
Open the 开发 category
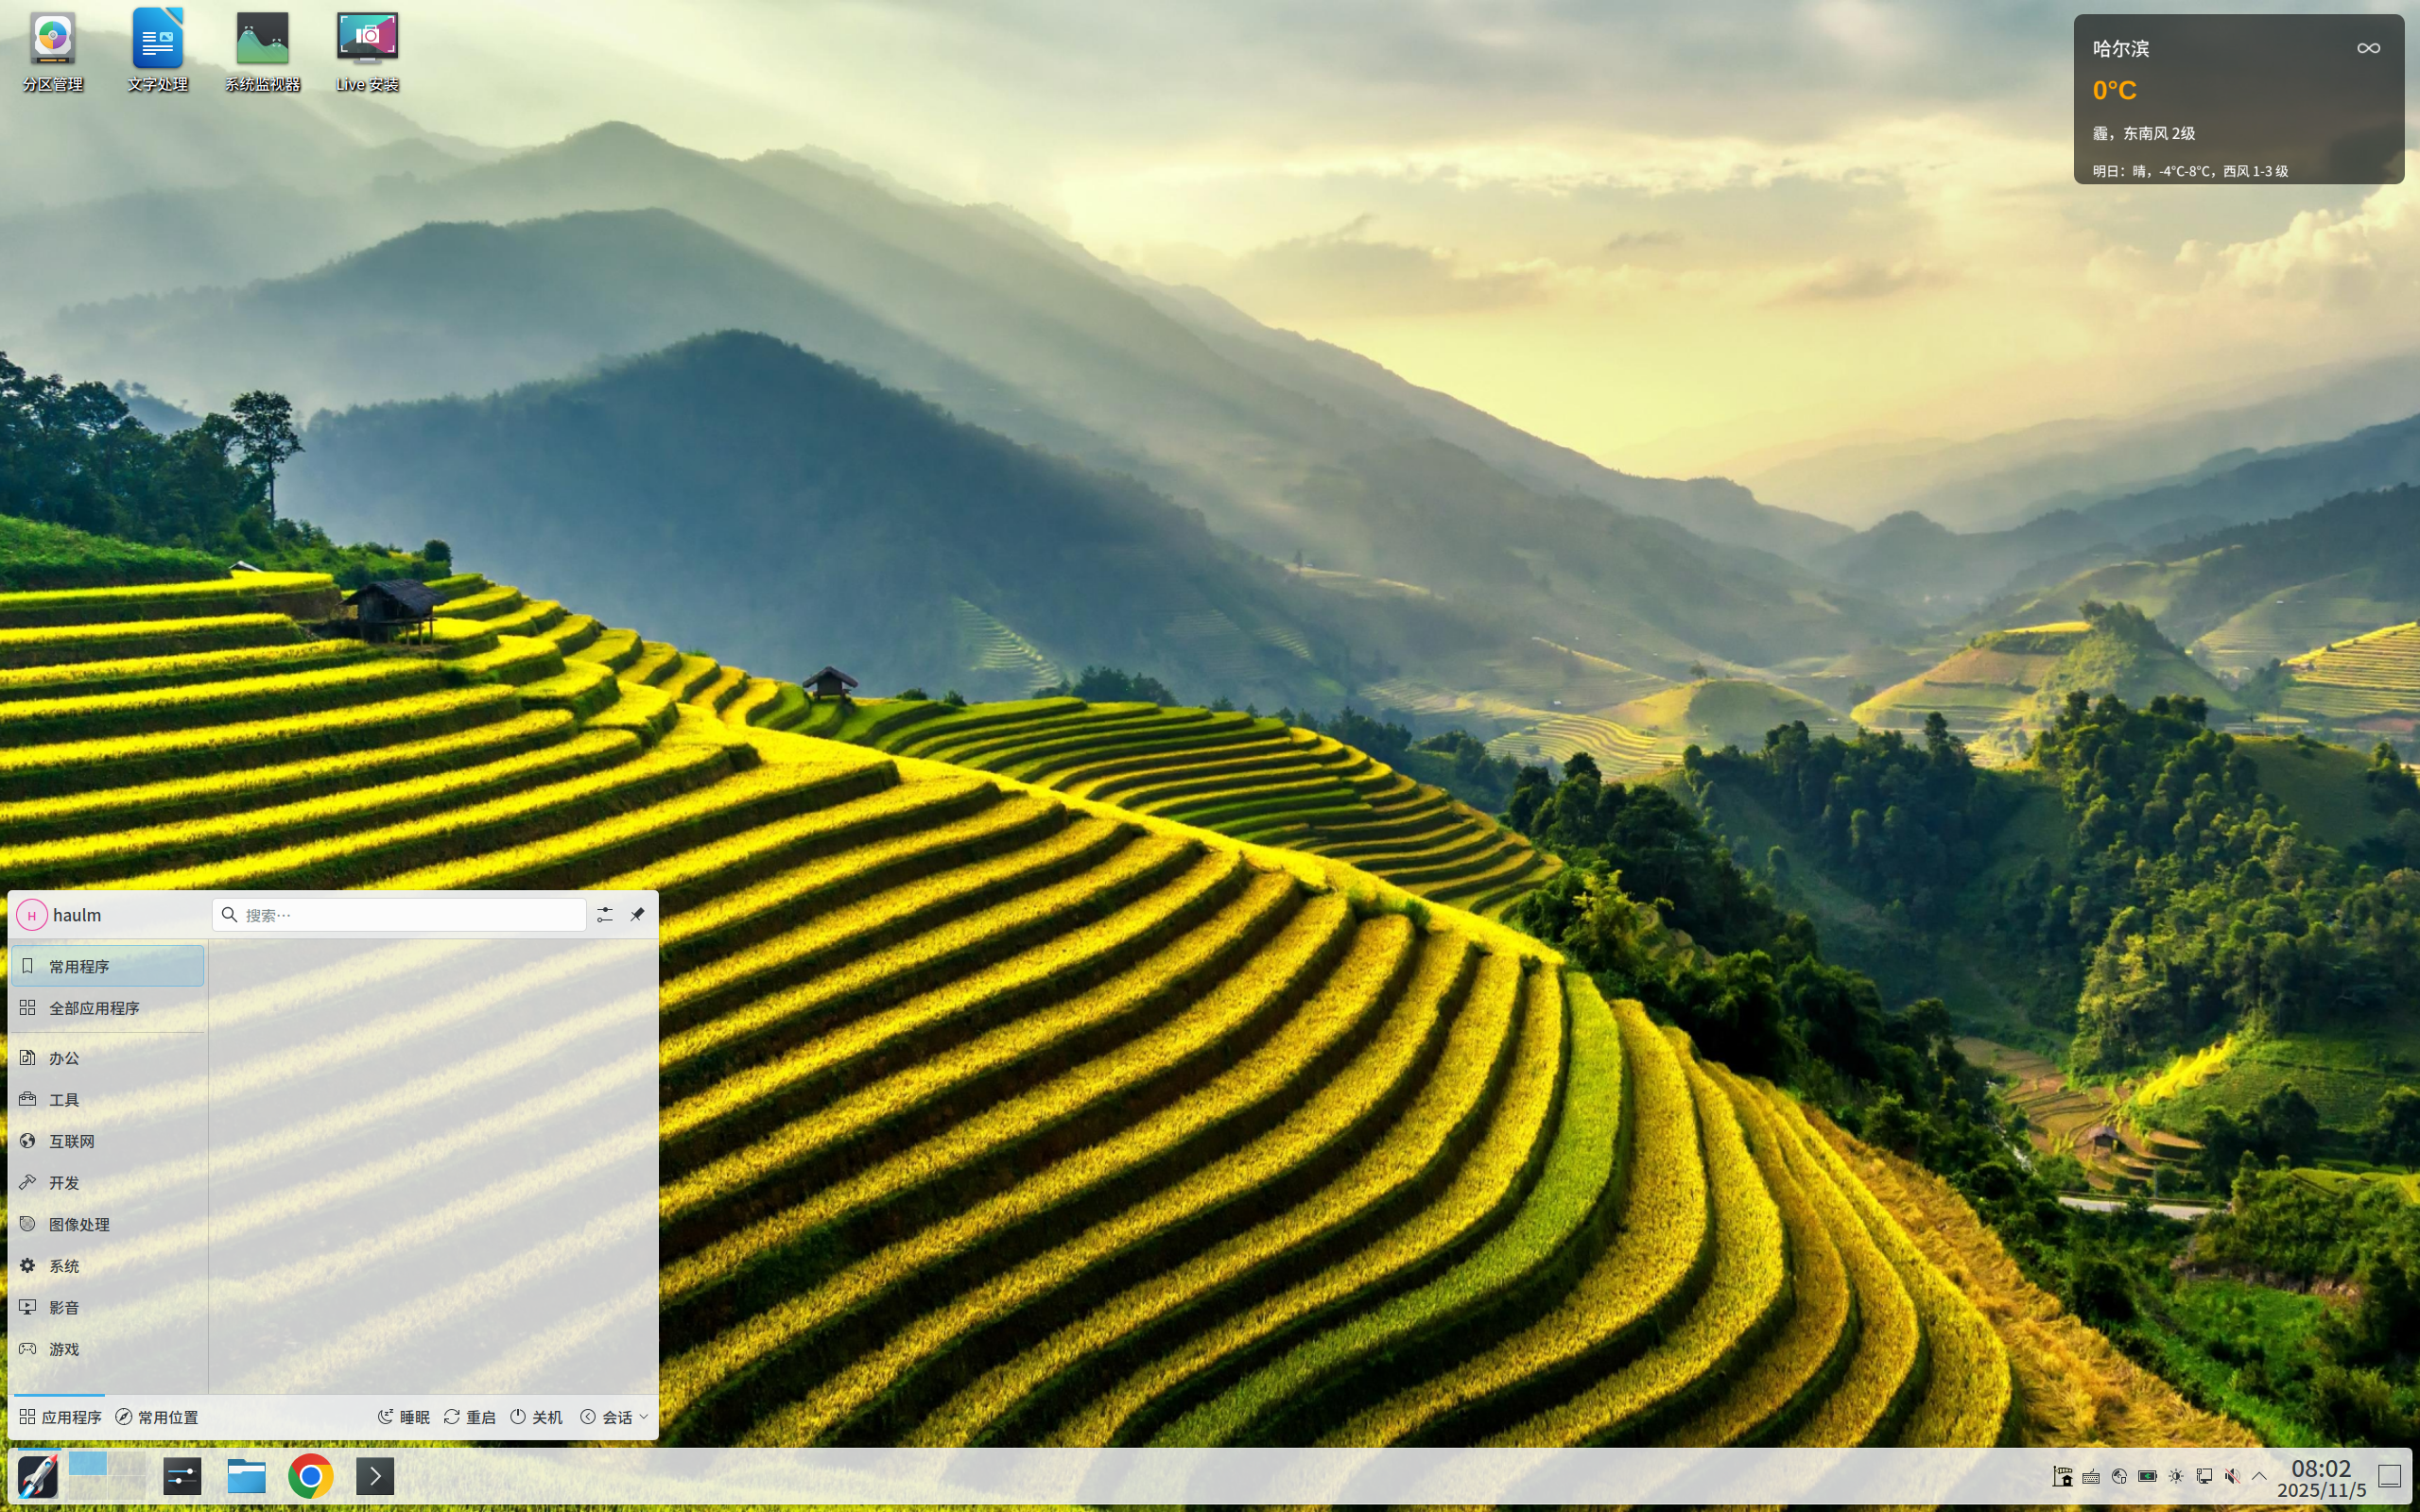click(x=108, y=1183)
